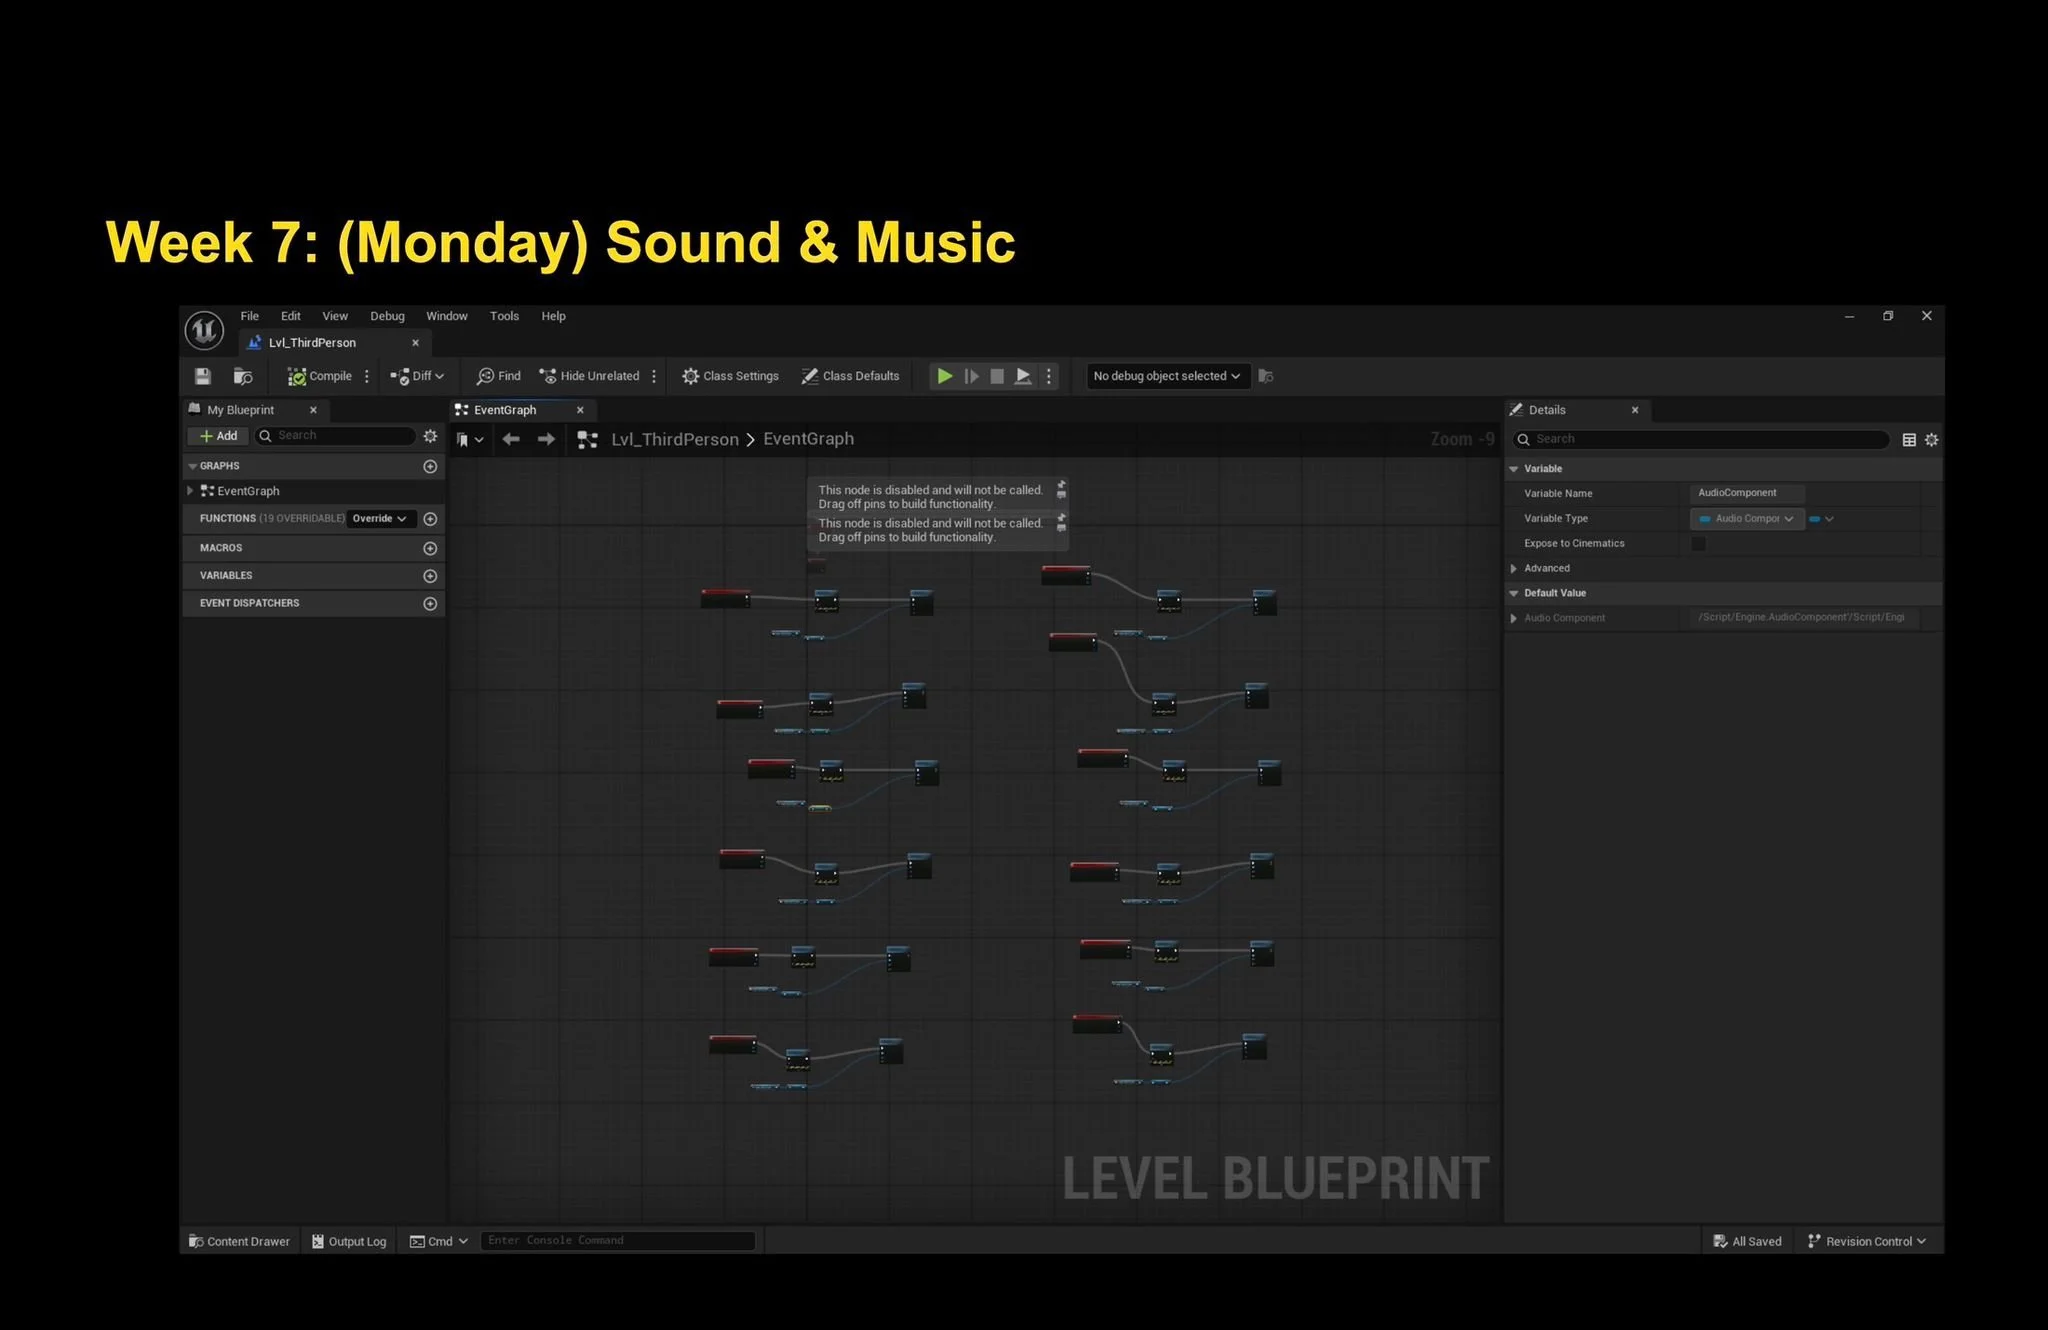
Task: Click the Find magnifier icon
Action: coord(486,376)
